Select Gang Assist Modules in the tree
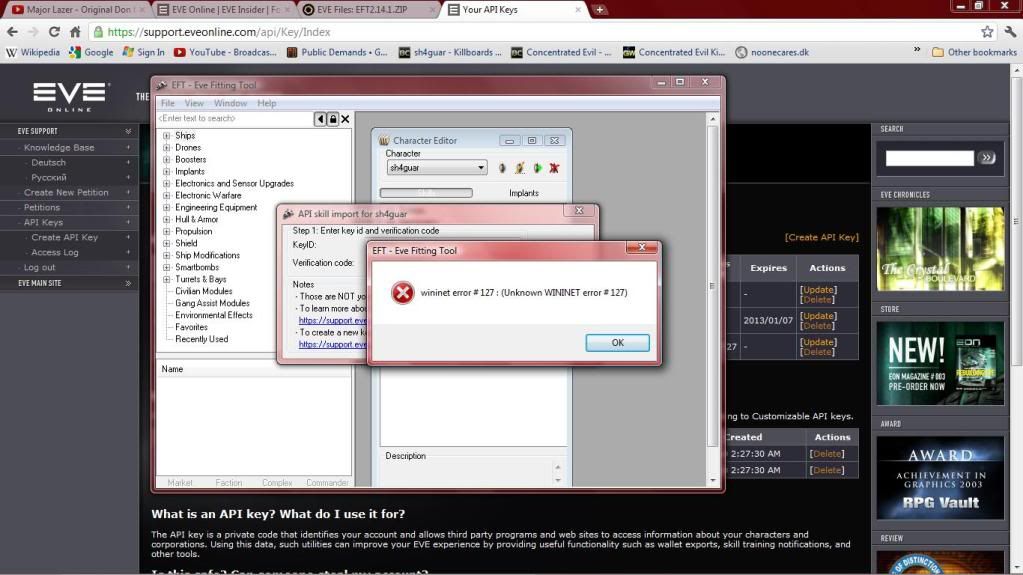1023x575 pixels. click(x=212, y=303)
